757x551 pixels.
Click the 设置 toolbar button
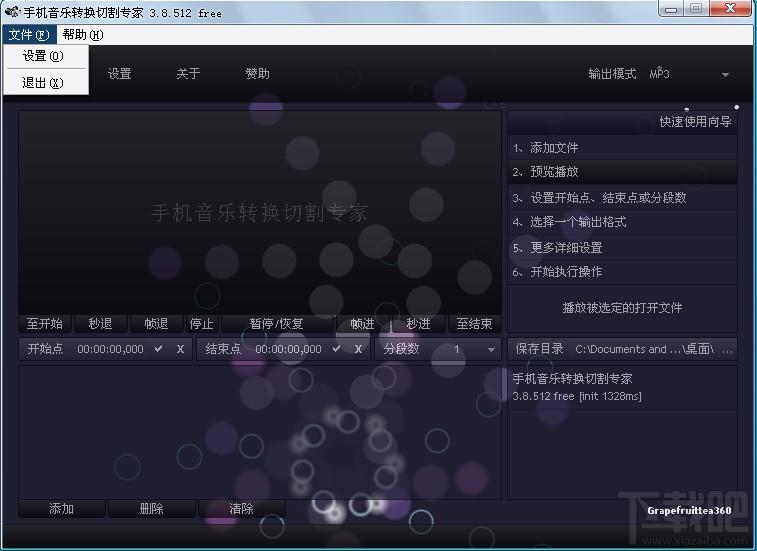(120, 73)
